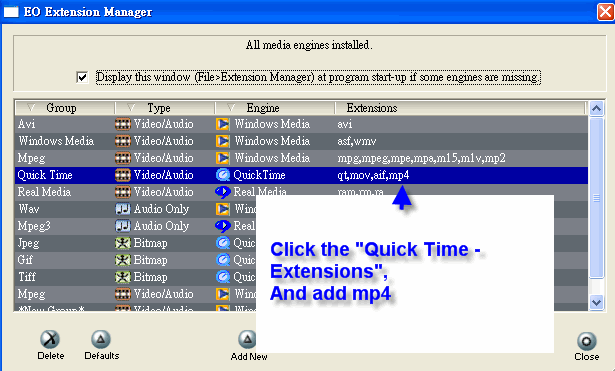Click Audio Only music icon in Wav row
This screenshot has width=615, height=371.
tap(122, 209)
